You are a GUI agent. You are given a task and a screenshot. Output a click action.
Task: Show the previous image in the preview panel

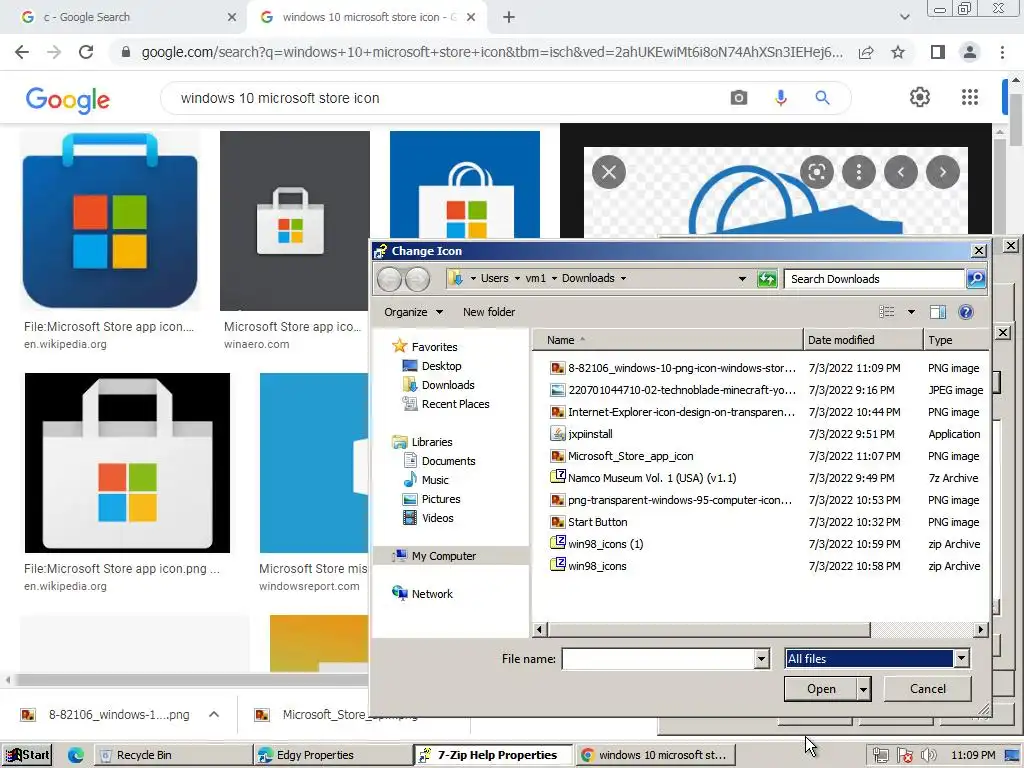[901, 172]
